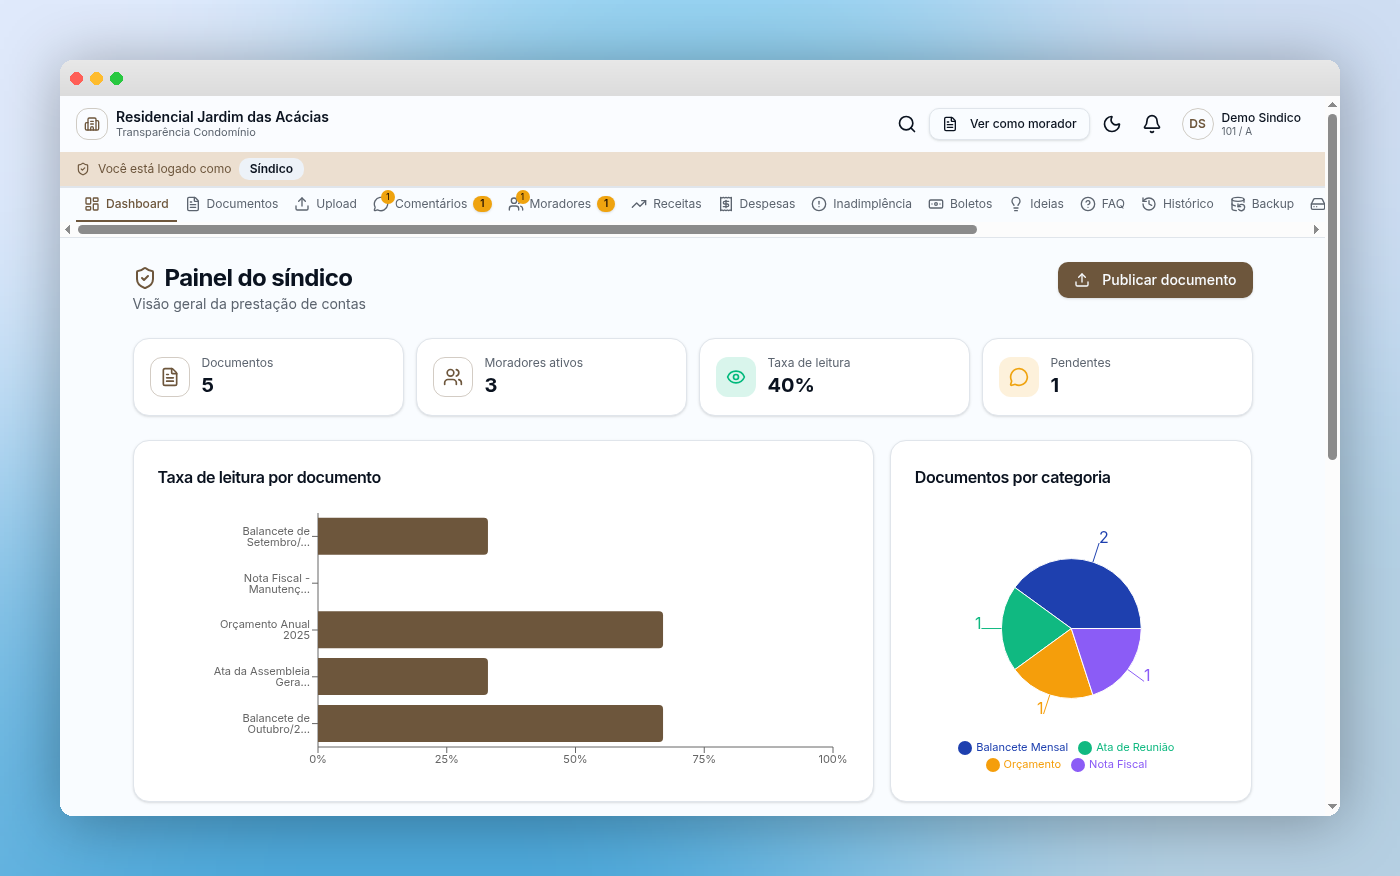Open notifications bell
This screenshot has width=1400, height=876.
[1152, 124]
